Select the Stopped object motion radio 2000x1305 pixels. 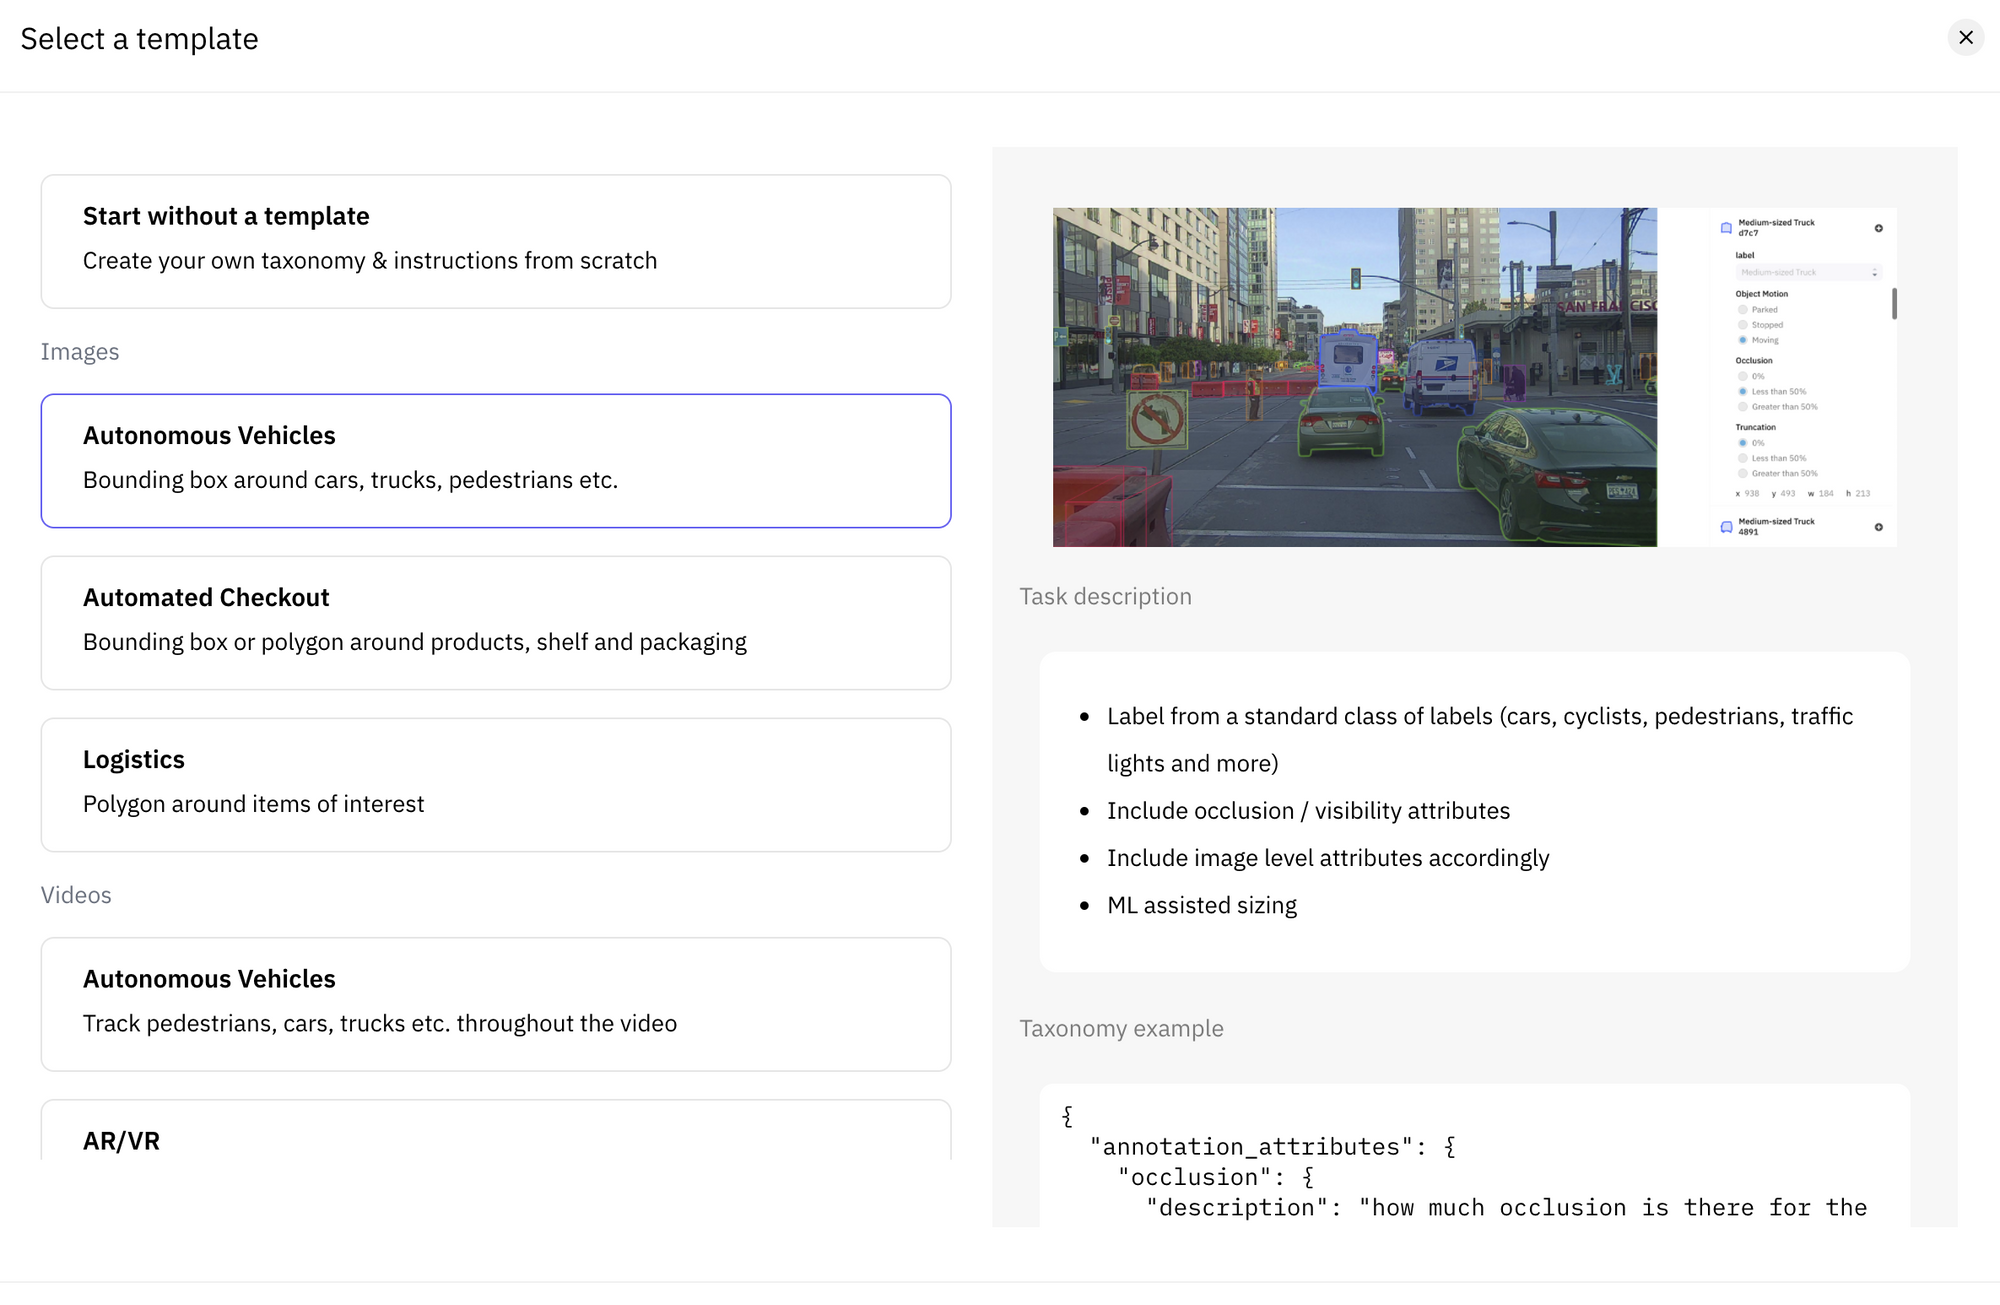pyautogui.click(x=1743, y=325)
